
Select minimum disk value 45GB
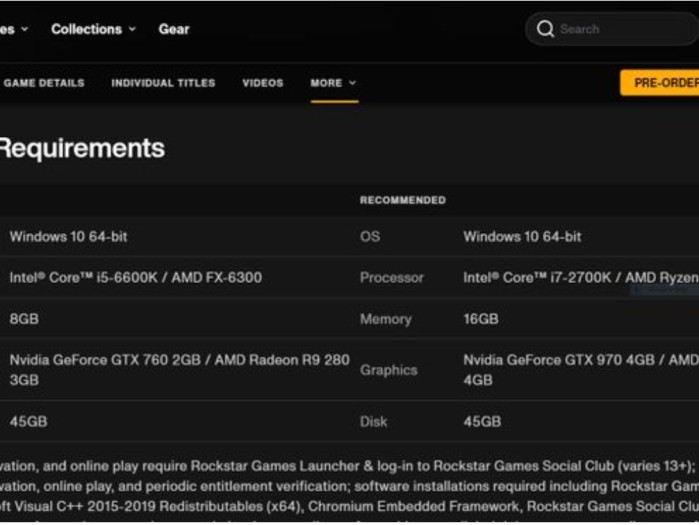pyautogui.click(x=29, y=421)
